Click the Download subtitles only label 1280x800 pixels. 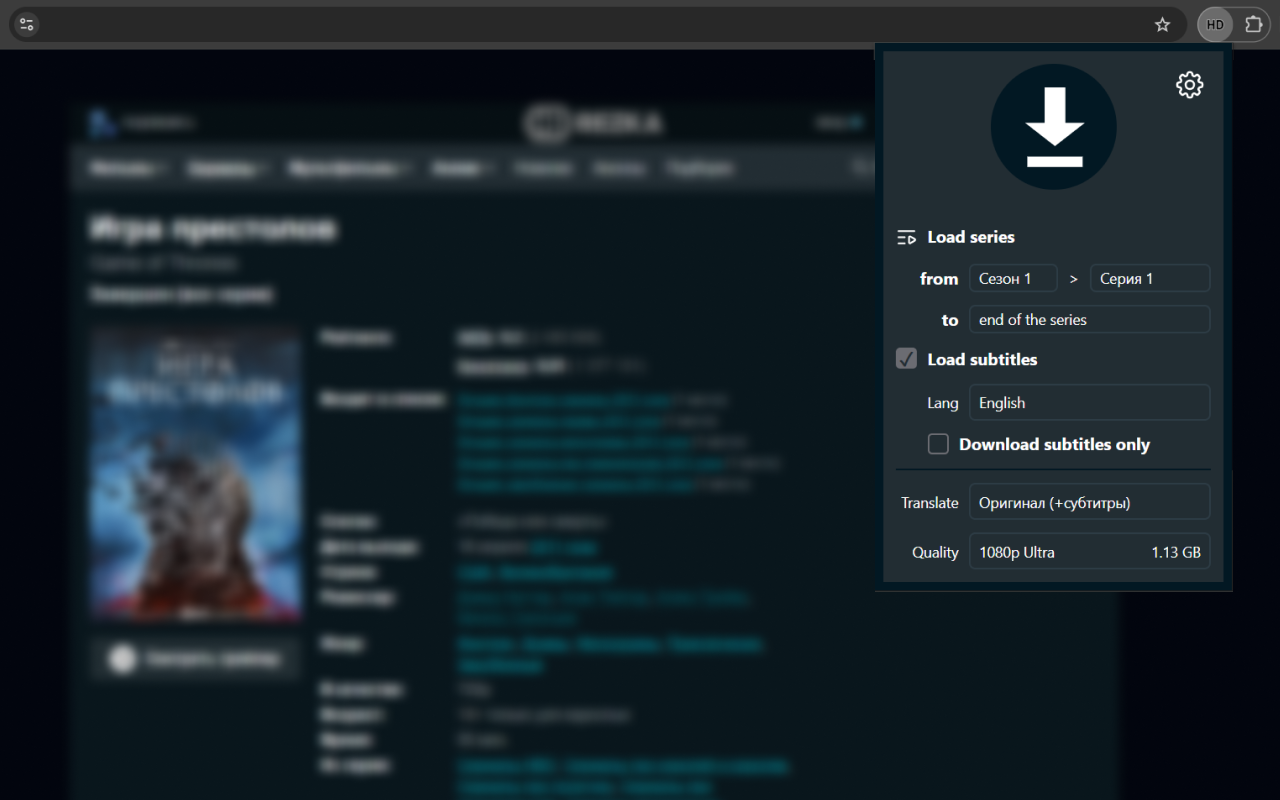pos(1054,444)
